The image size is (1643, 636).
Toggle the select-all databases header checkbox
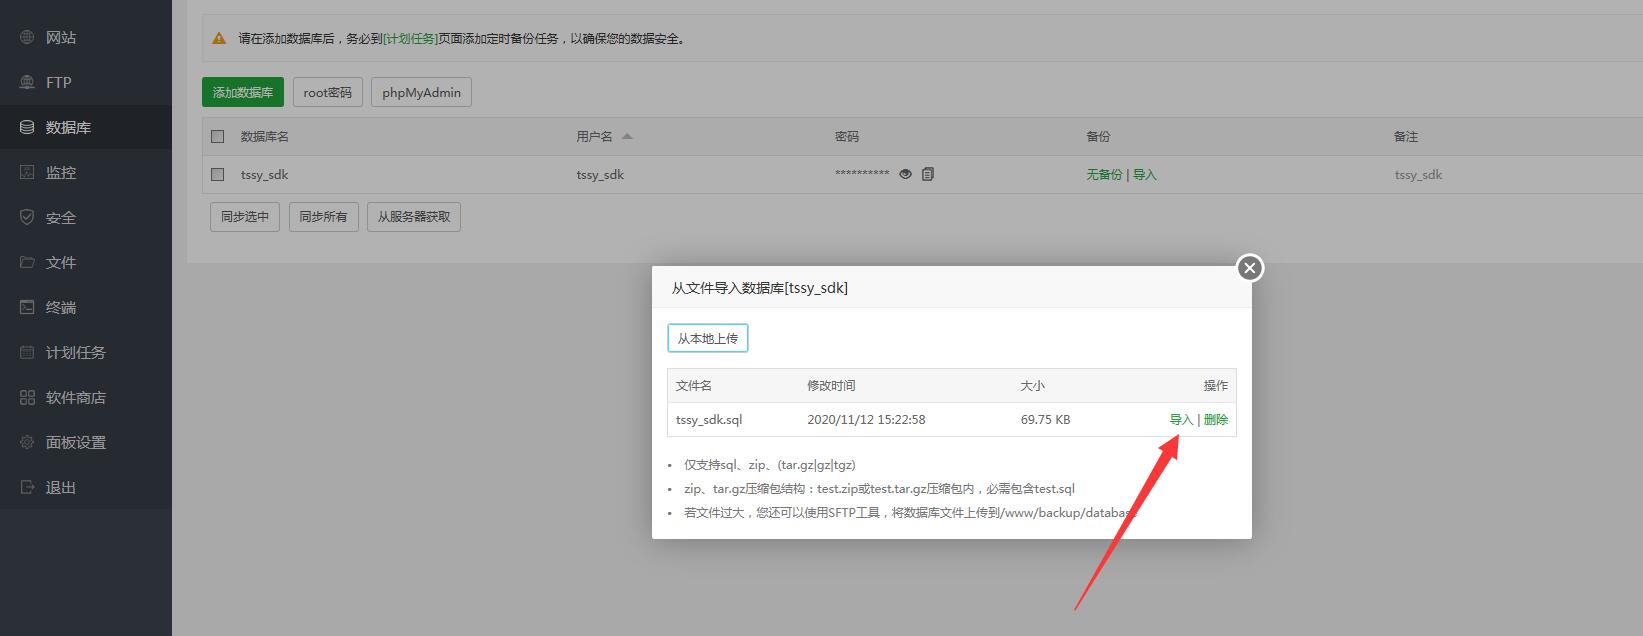[218, 136]
